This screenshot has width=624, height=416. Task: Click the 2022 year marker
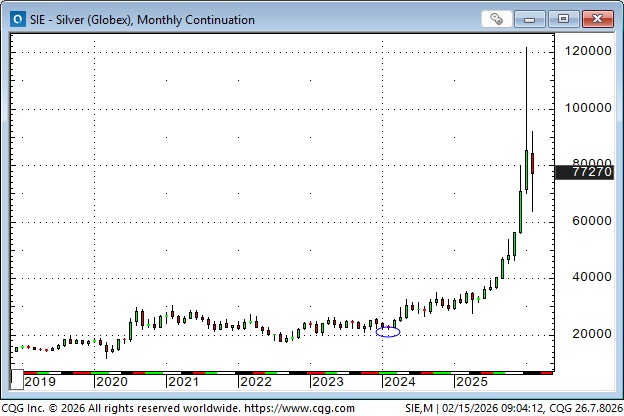[255, 381]
